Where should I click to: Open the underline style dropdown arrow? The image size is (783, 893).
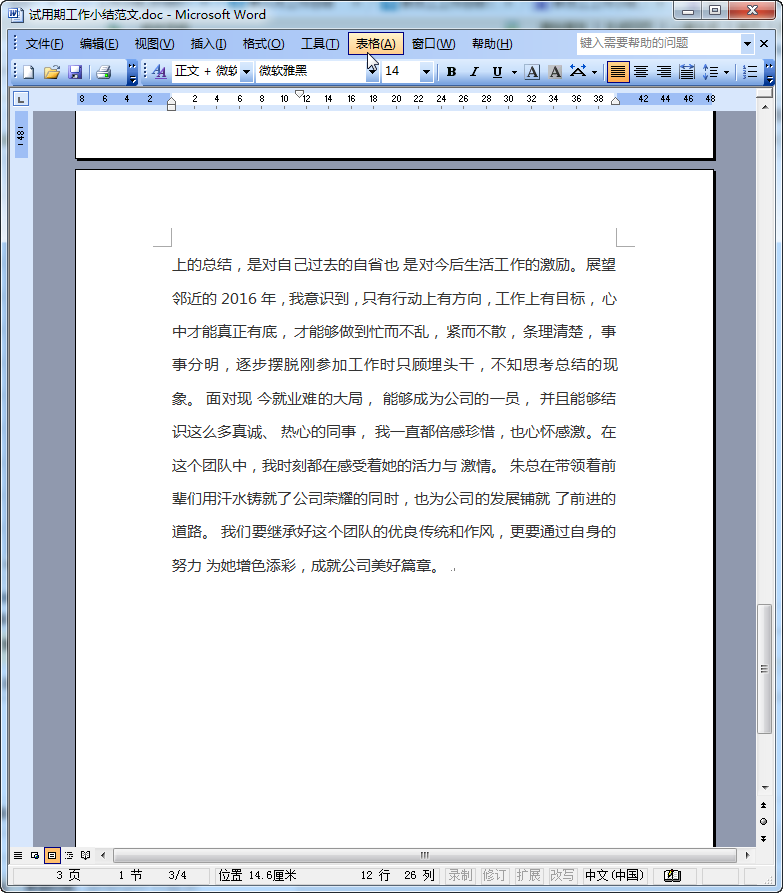tap(514, 72)
